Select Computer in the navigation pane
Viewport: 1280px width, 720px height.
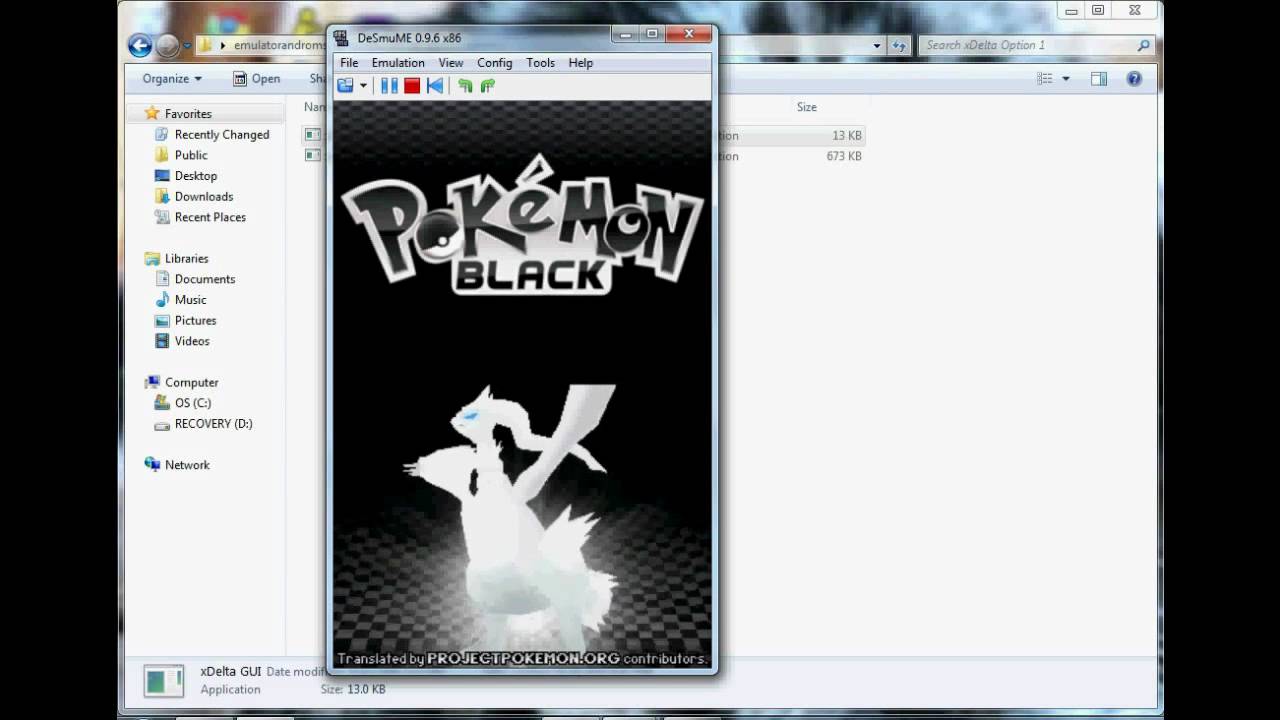tap(191, 382)
